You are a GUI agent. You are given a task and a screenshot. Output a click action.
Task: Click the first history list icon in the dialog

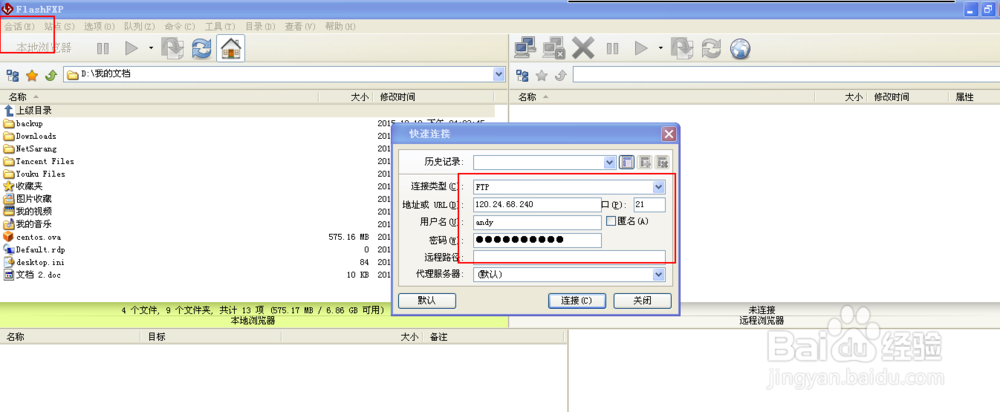tap(627, 162)
